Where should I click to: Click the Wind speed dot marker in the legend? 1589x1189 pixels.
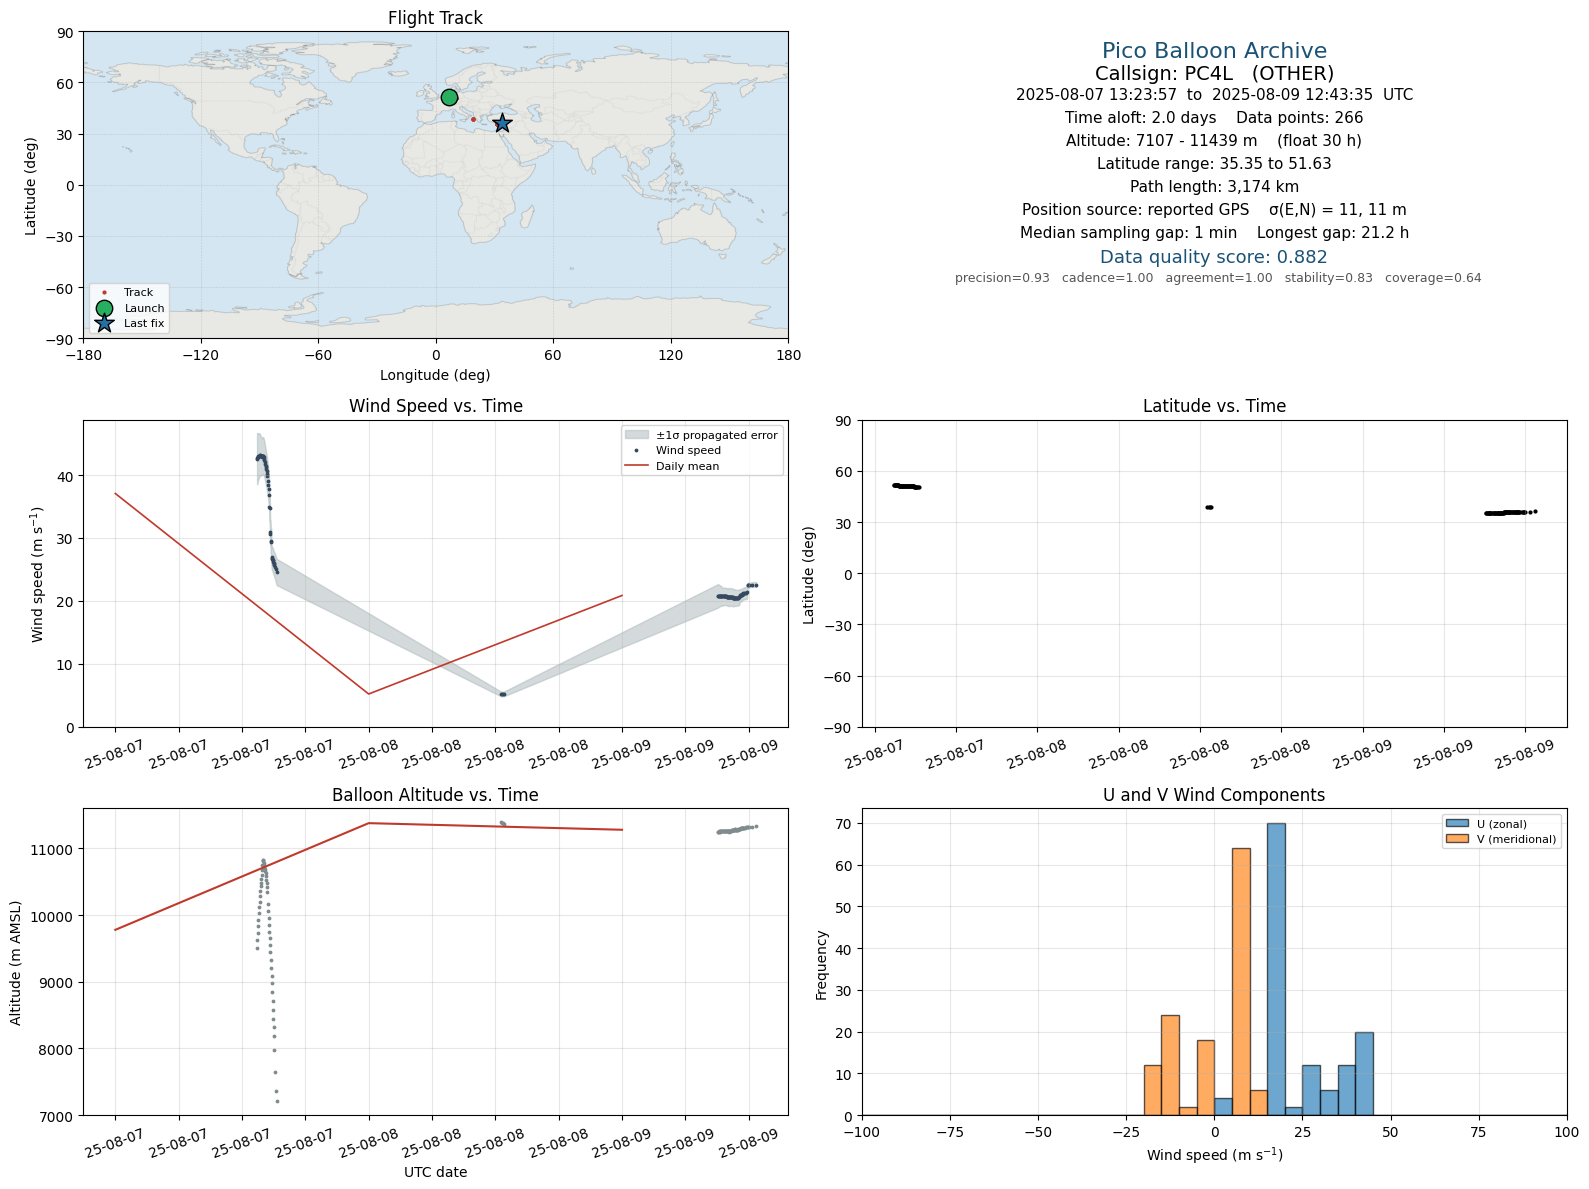point(636,451)
